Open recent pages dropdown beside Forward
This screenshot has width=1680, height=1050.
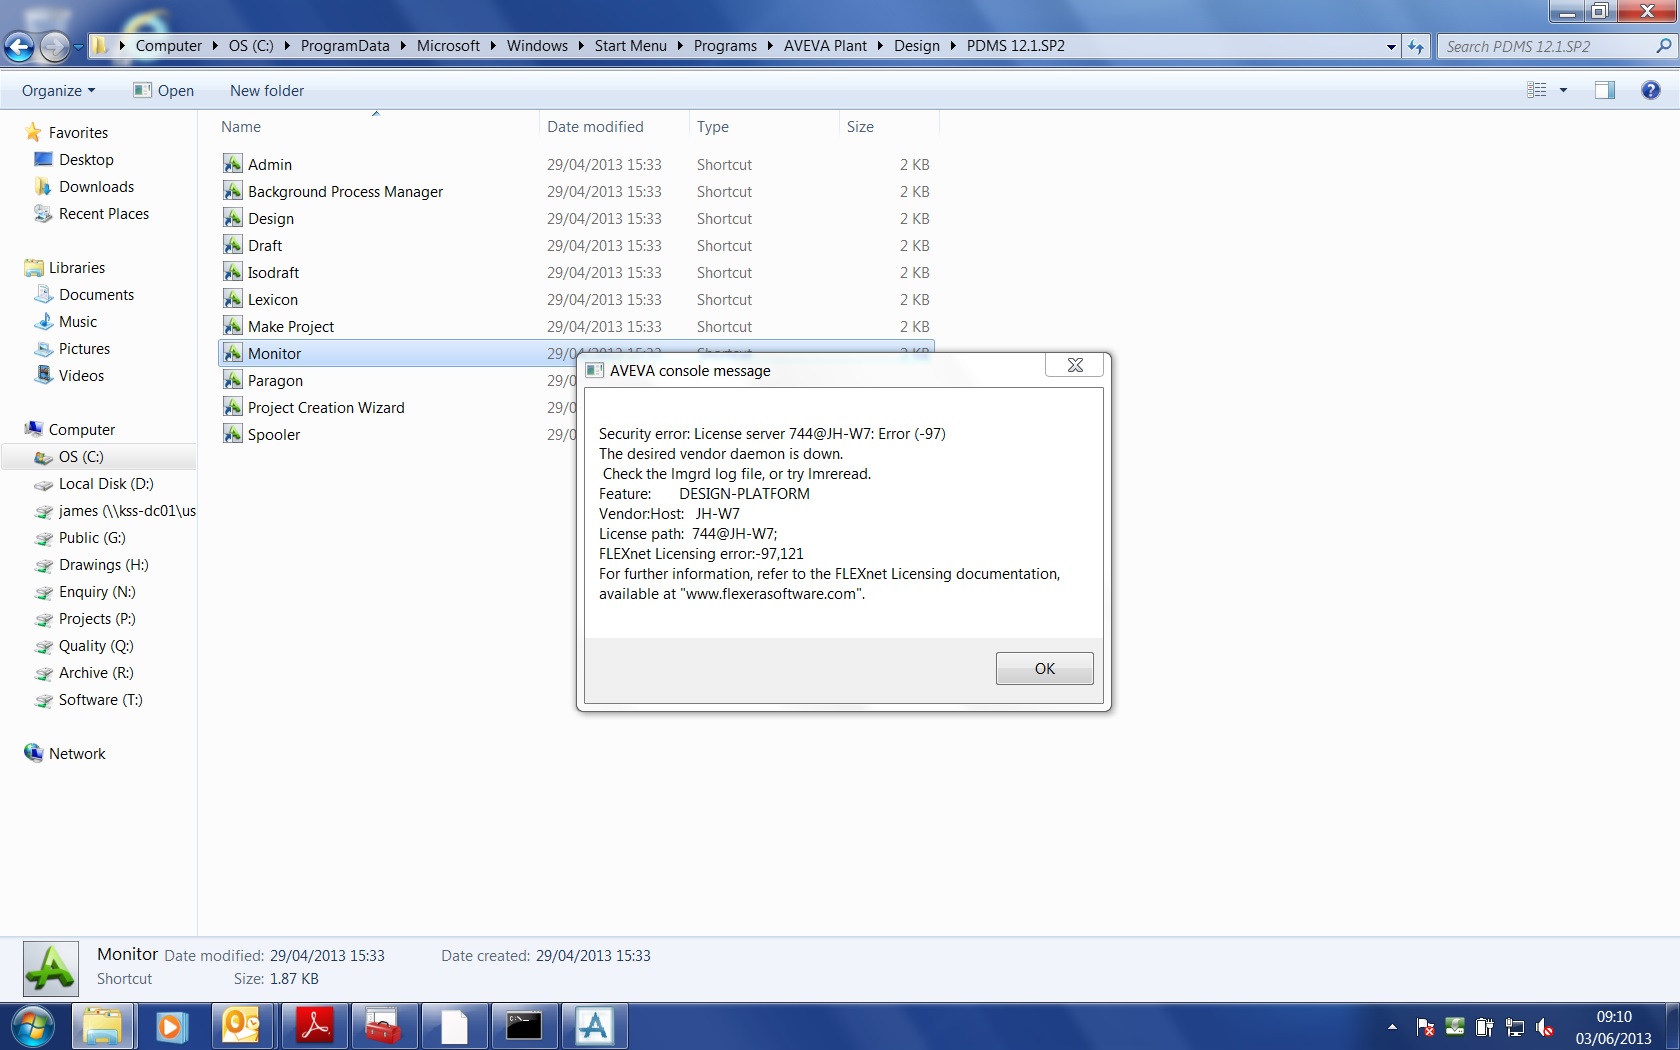coord(78,46)
